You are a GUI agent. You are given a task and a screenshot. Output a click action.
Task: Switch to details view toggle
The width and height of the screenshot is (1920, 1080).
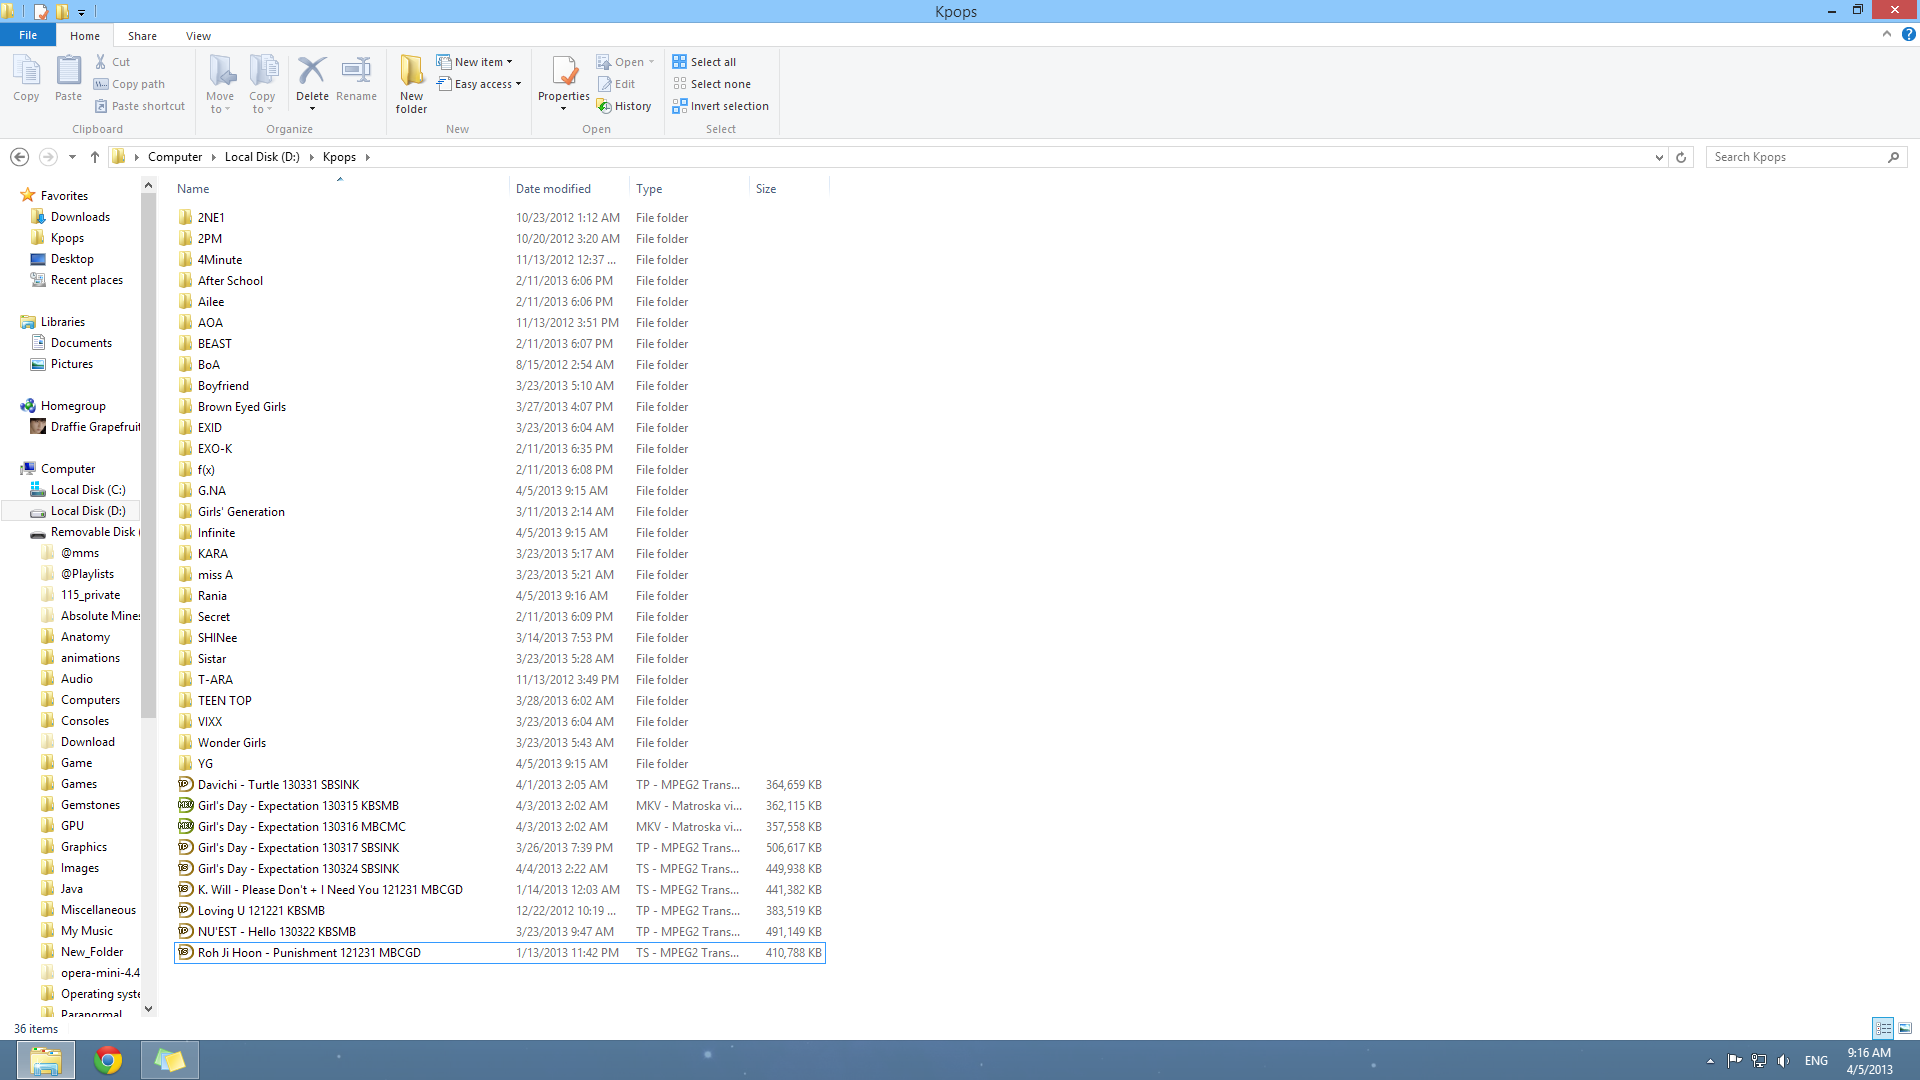[1883, 1028]
